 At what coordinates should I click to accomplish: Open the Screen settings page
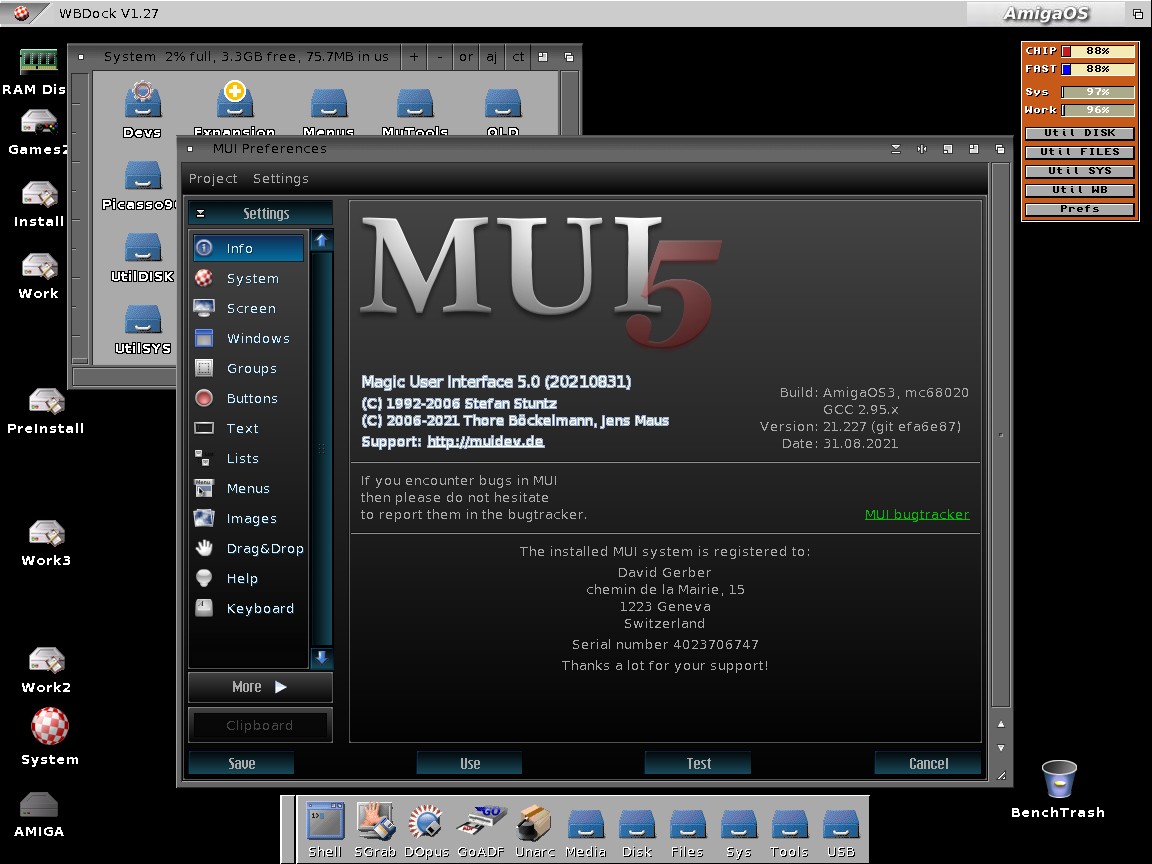(x=248, y=309)
